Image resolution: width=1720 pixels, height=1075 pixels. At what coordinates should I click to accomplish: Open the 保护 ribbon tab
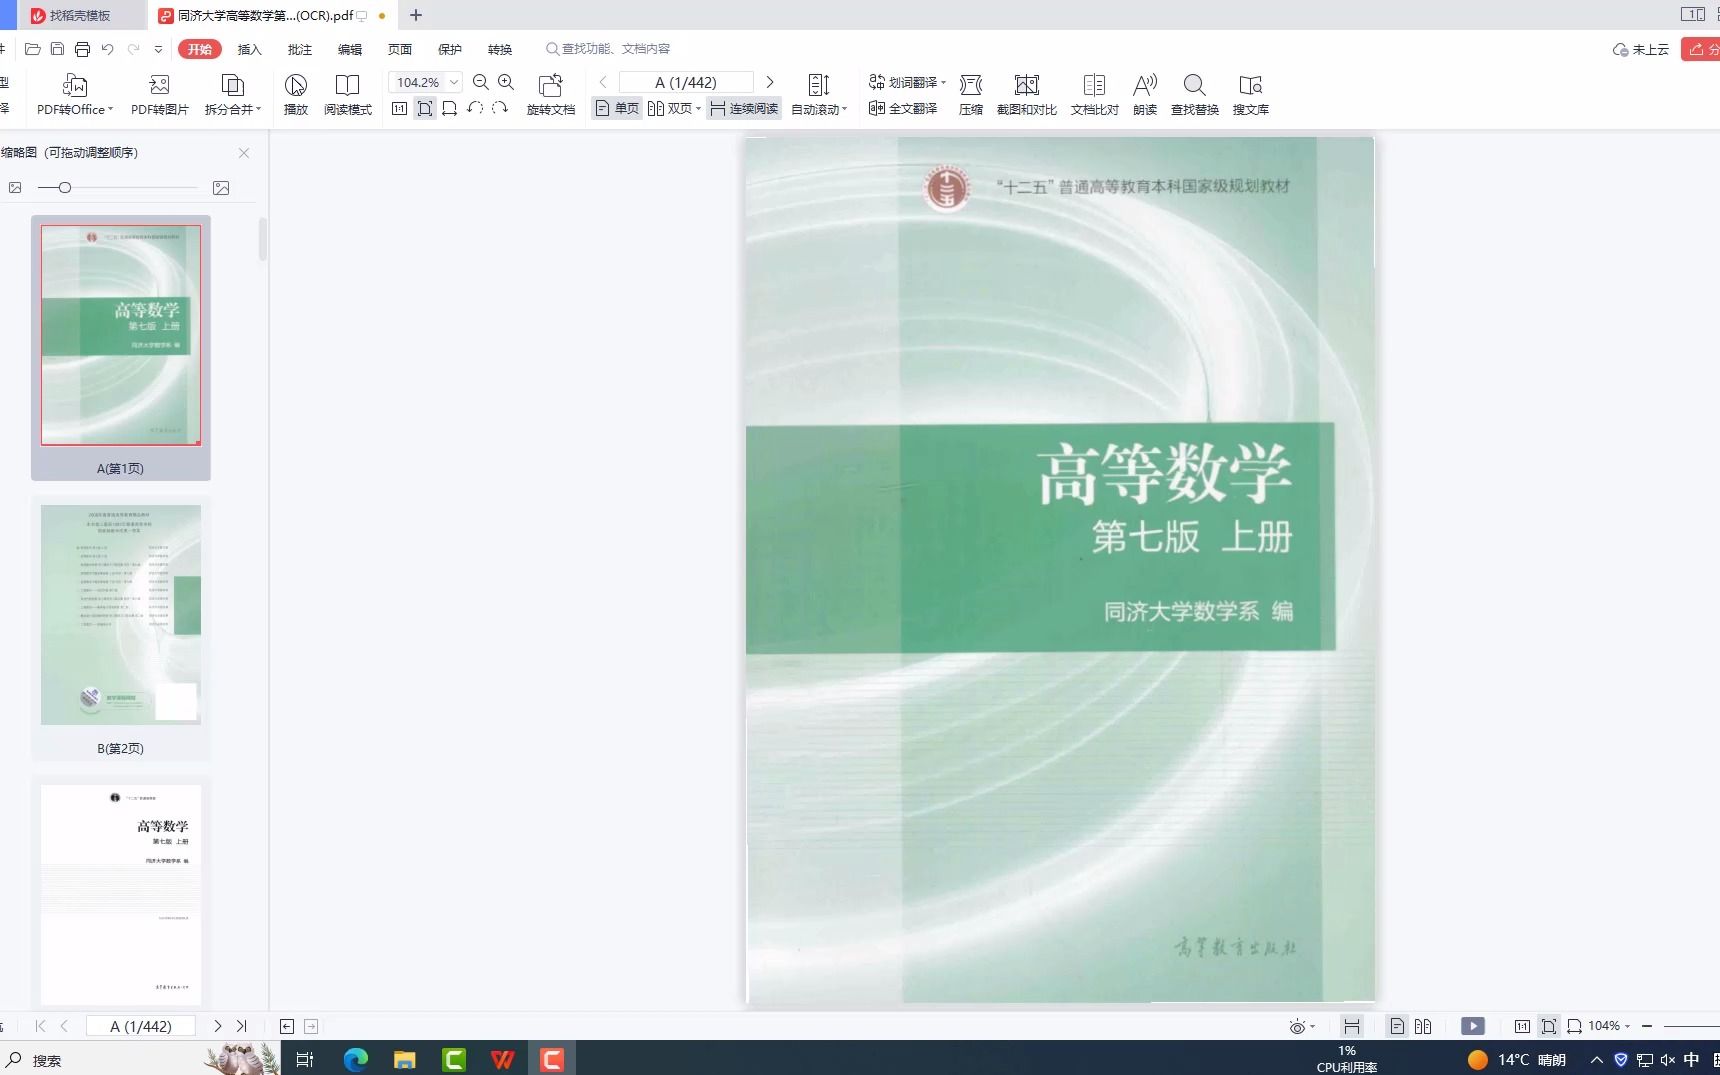(x=450, y=49)
